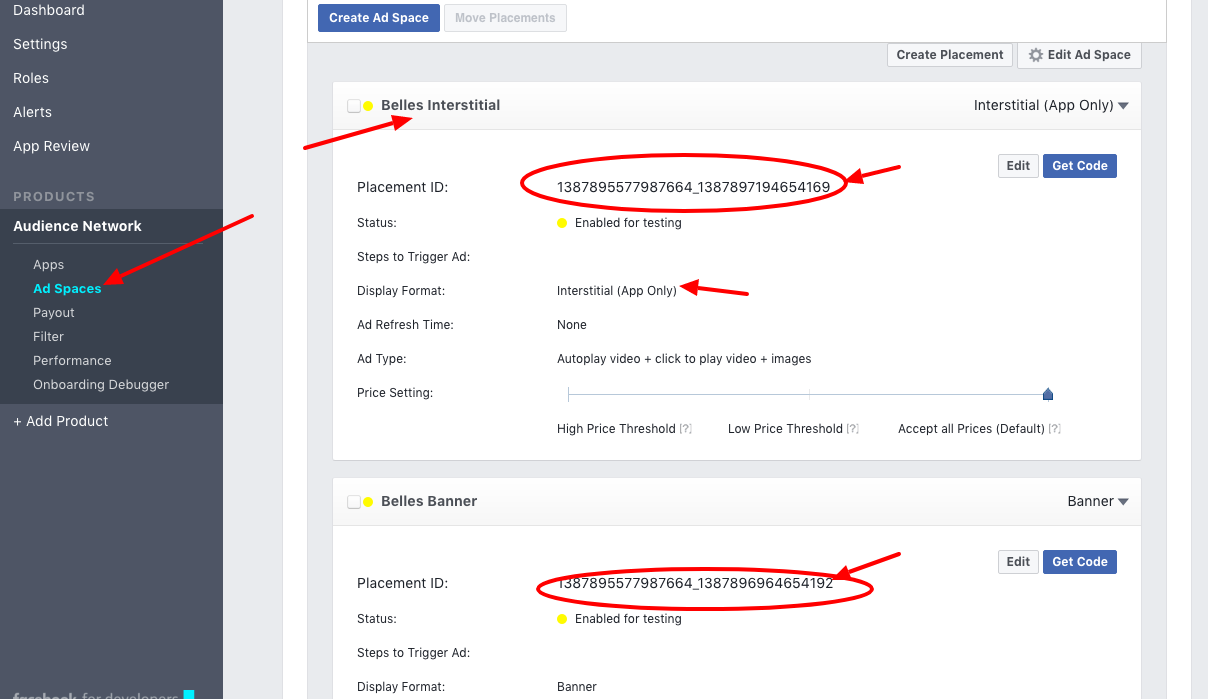Click Low Price Threshold label

point(785,429)
